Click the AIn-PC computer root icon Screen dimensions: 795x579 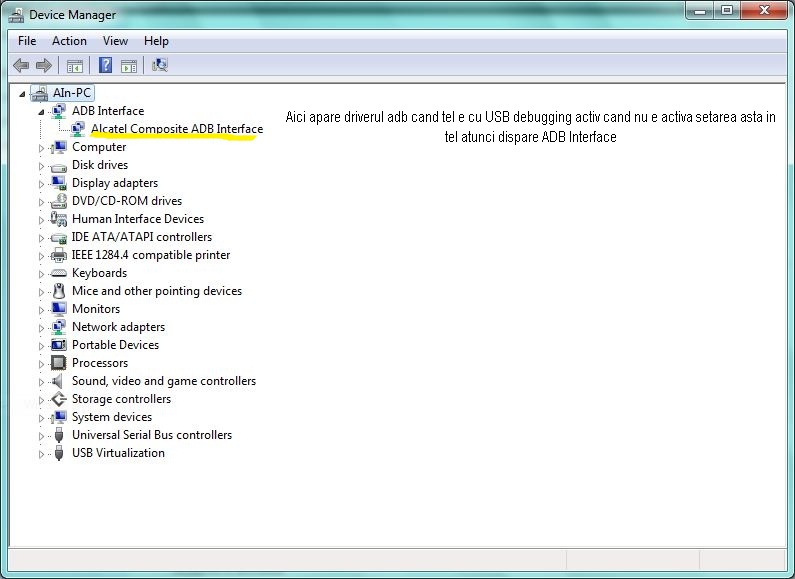tap(40, 93)
